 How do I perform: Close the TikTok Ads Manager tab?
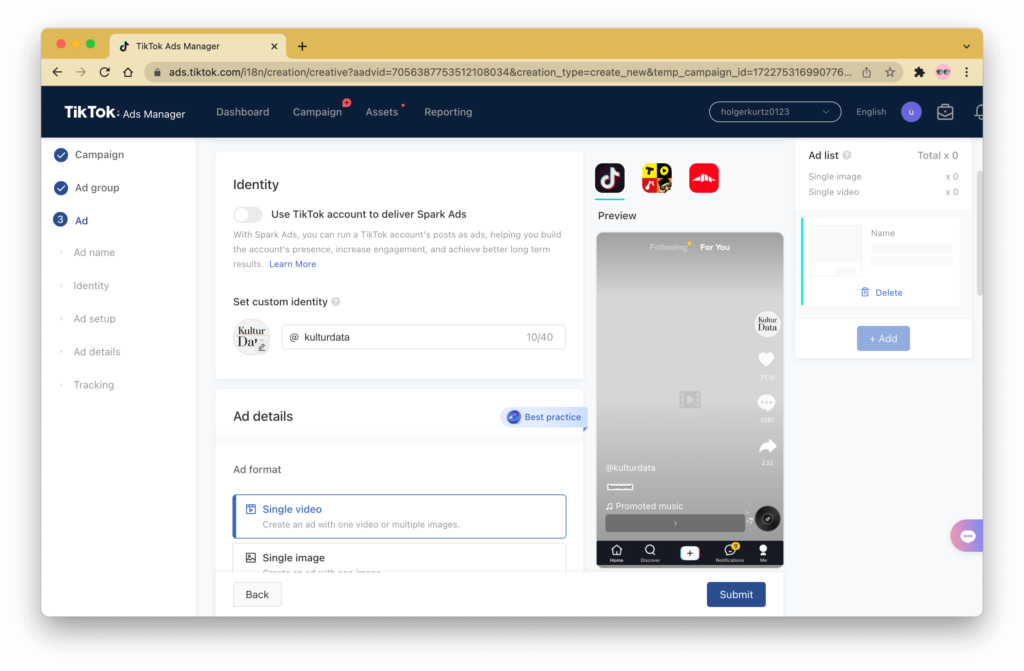274,46
